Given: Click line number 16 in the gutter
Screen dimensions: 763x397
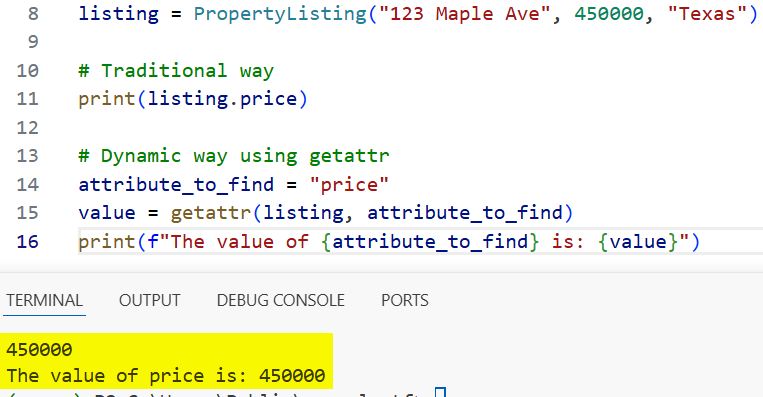Looking at the screenshot, I should (28, 242).
